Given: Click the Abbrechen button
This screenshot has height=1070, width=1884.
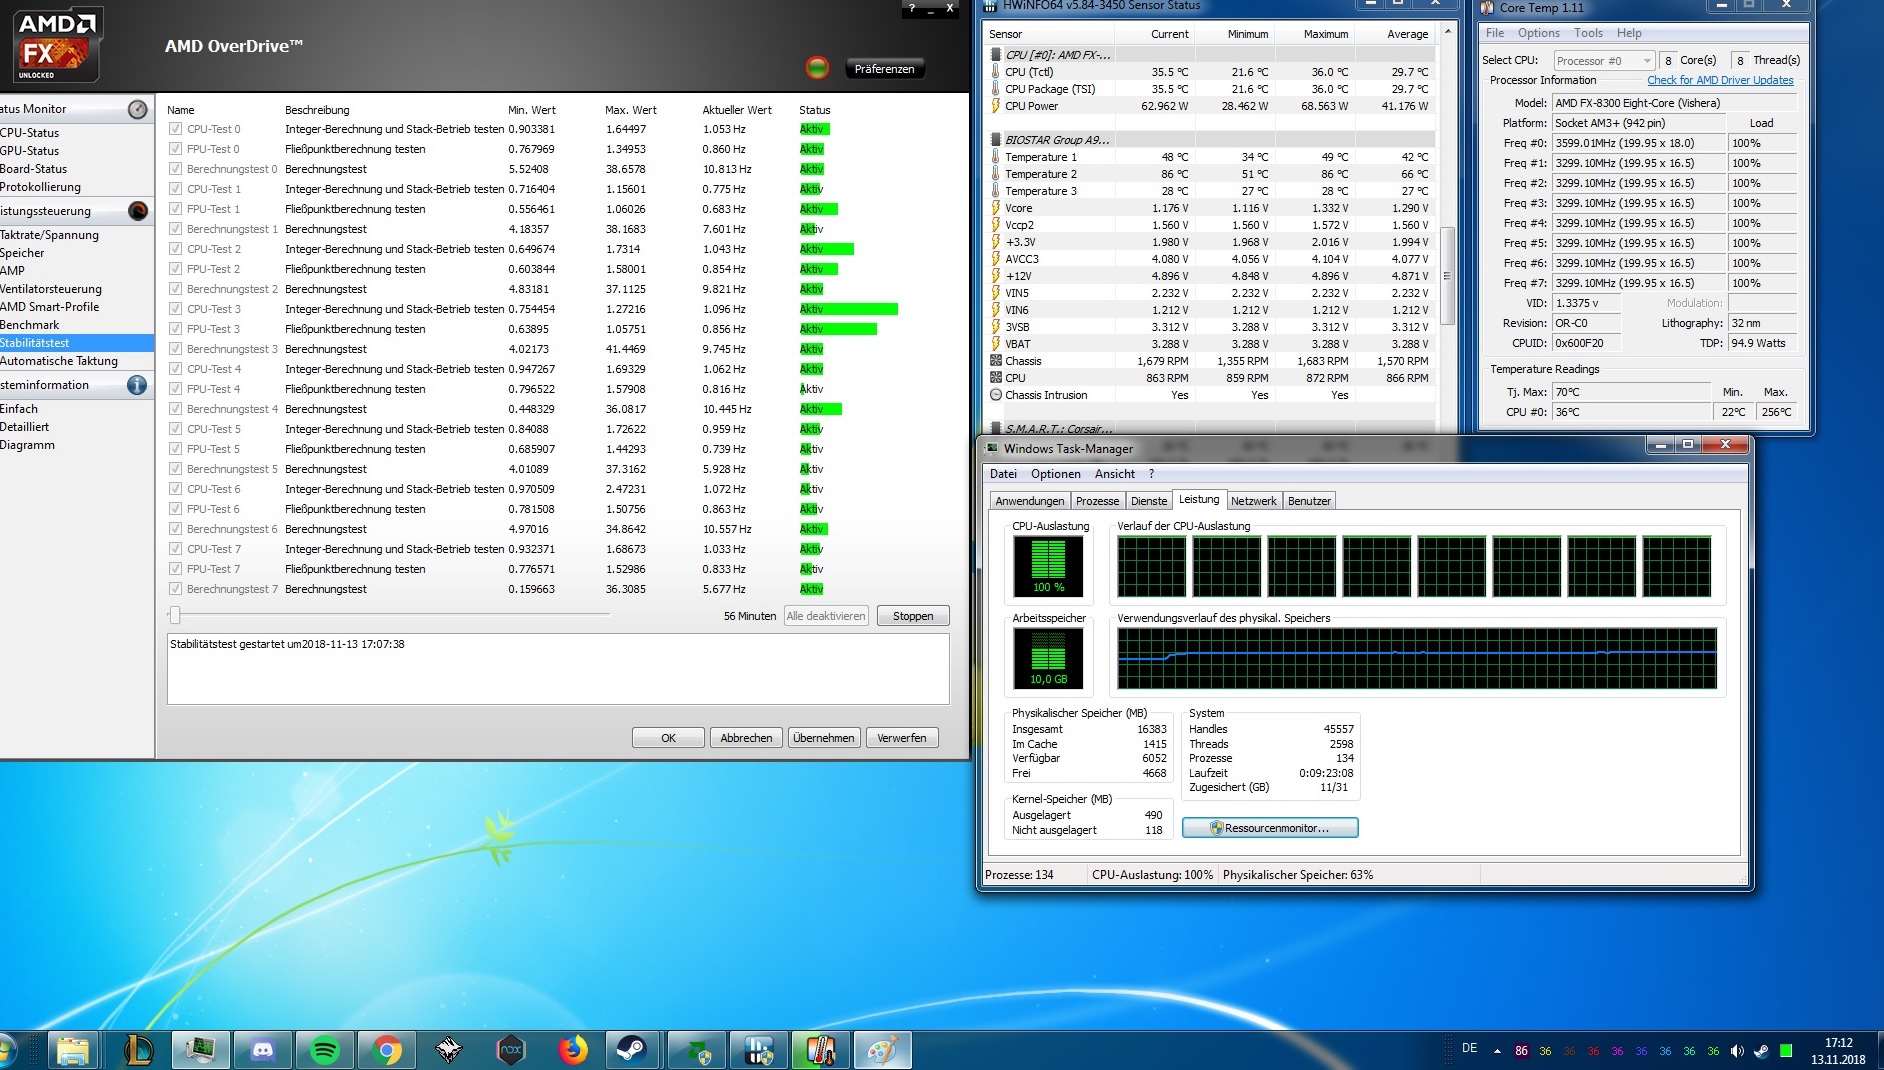Looking at the screenshot, I should pyautogui.click(x=746, y=738).
